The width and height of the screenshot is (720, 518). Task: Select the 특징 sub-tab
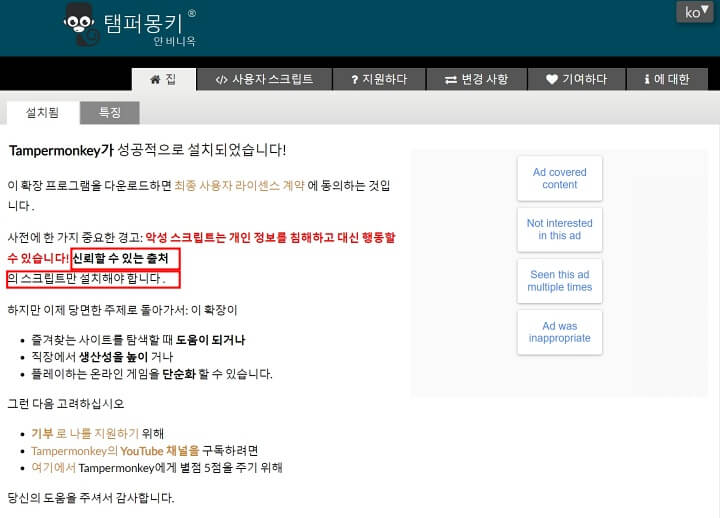click(110, 113)
